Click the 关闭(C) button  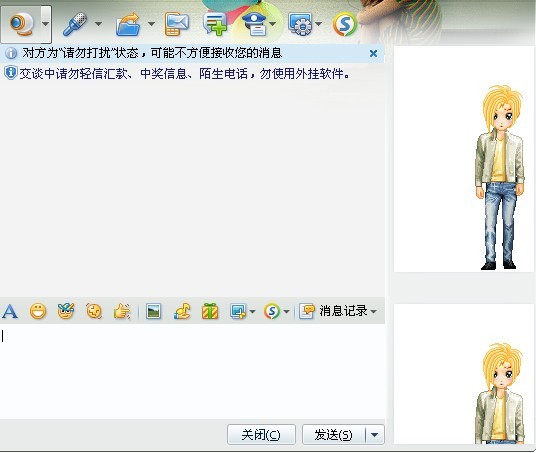coord(261,435)
